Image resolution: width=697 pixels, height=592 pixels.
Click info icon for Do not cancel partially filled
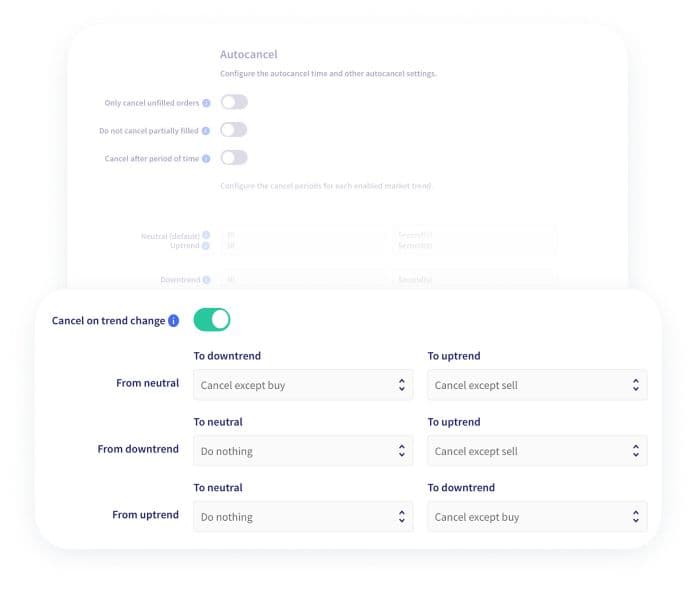[x=207, y=130]
